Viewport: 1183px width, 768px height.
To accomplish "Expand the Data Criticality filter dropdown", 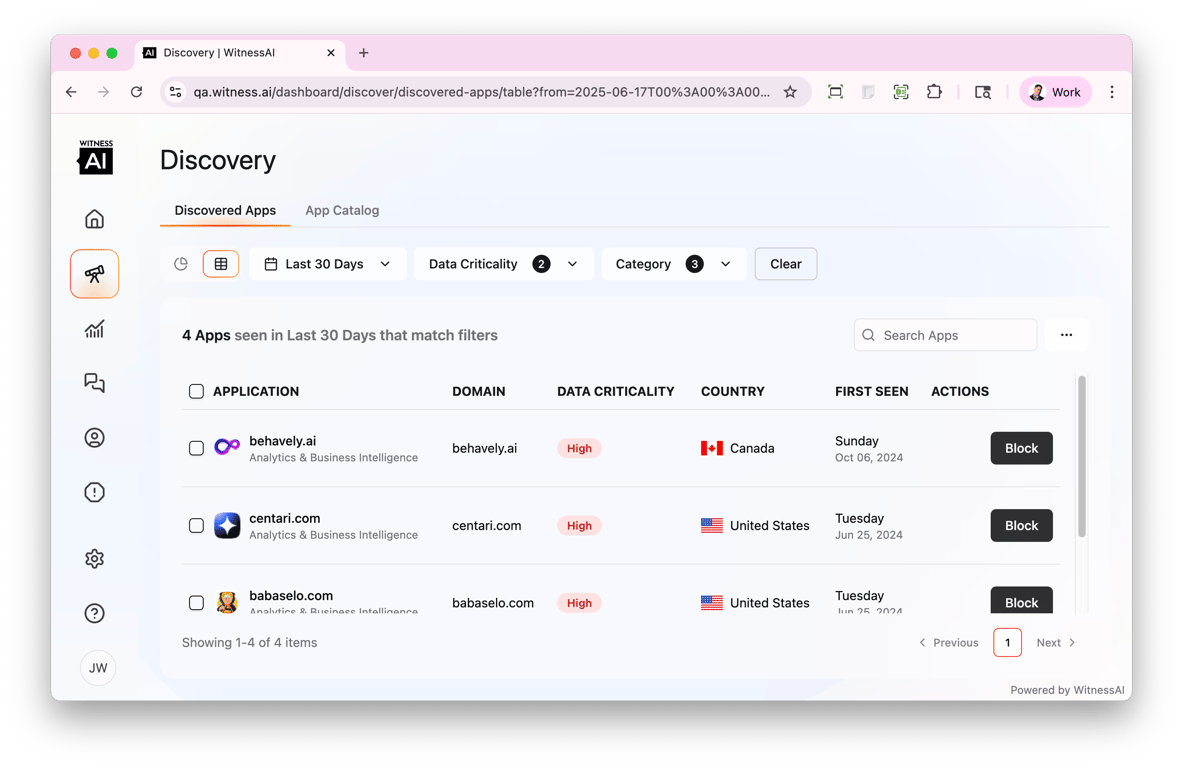I will [x=503, y=264].
